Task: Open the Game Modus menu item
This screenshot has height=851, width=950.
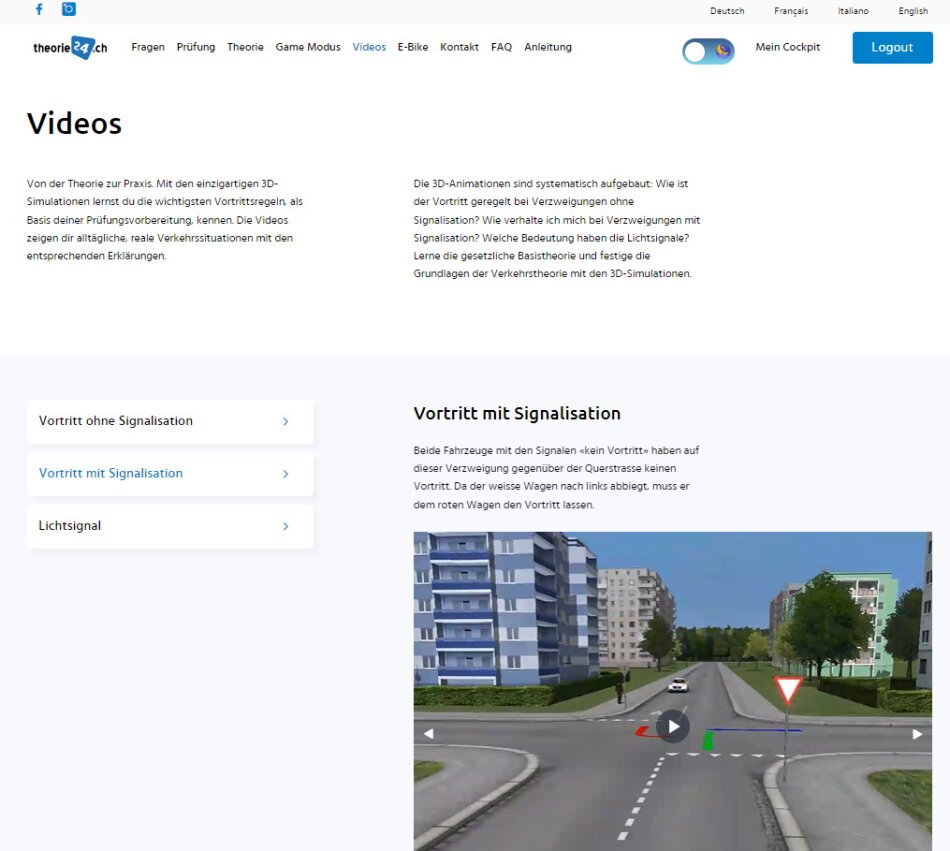Action: point(308,47)
